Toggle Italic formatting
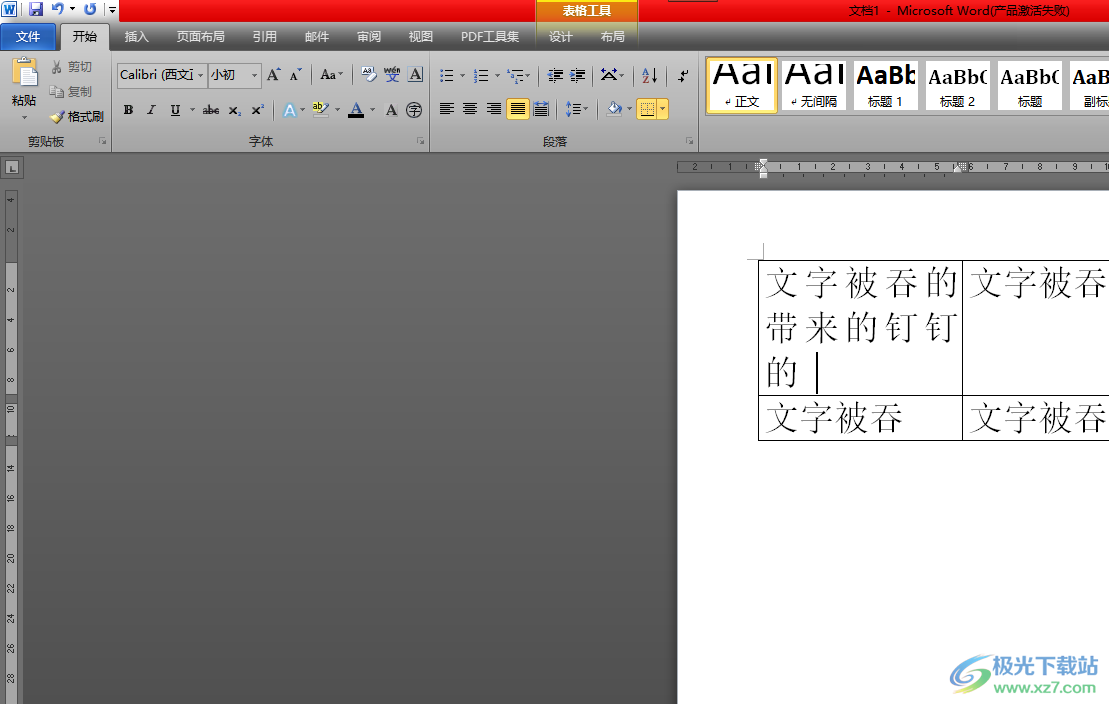Image resolution: width=1109 pixels, height=704 pixels. pyautogui.click(x=151, y=110)
